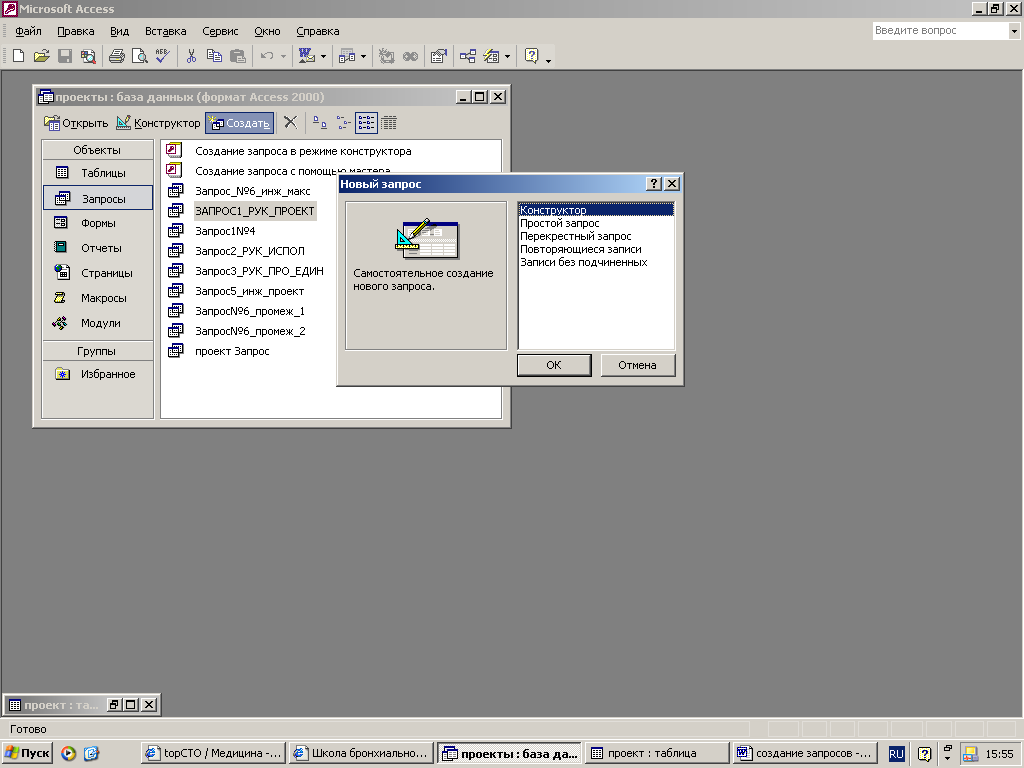Image resolution: width=1024 pixels, height=768 pixels.
Task: Select Отчеты in the objects pane
Action: [98, 248]
